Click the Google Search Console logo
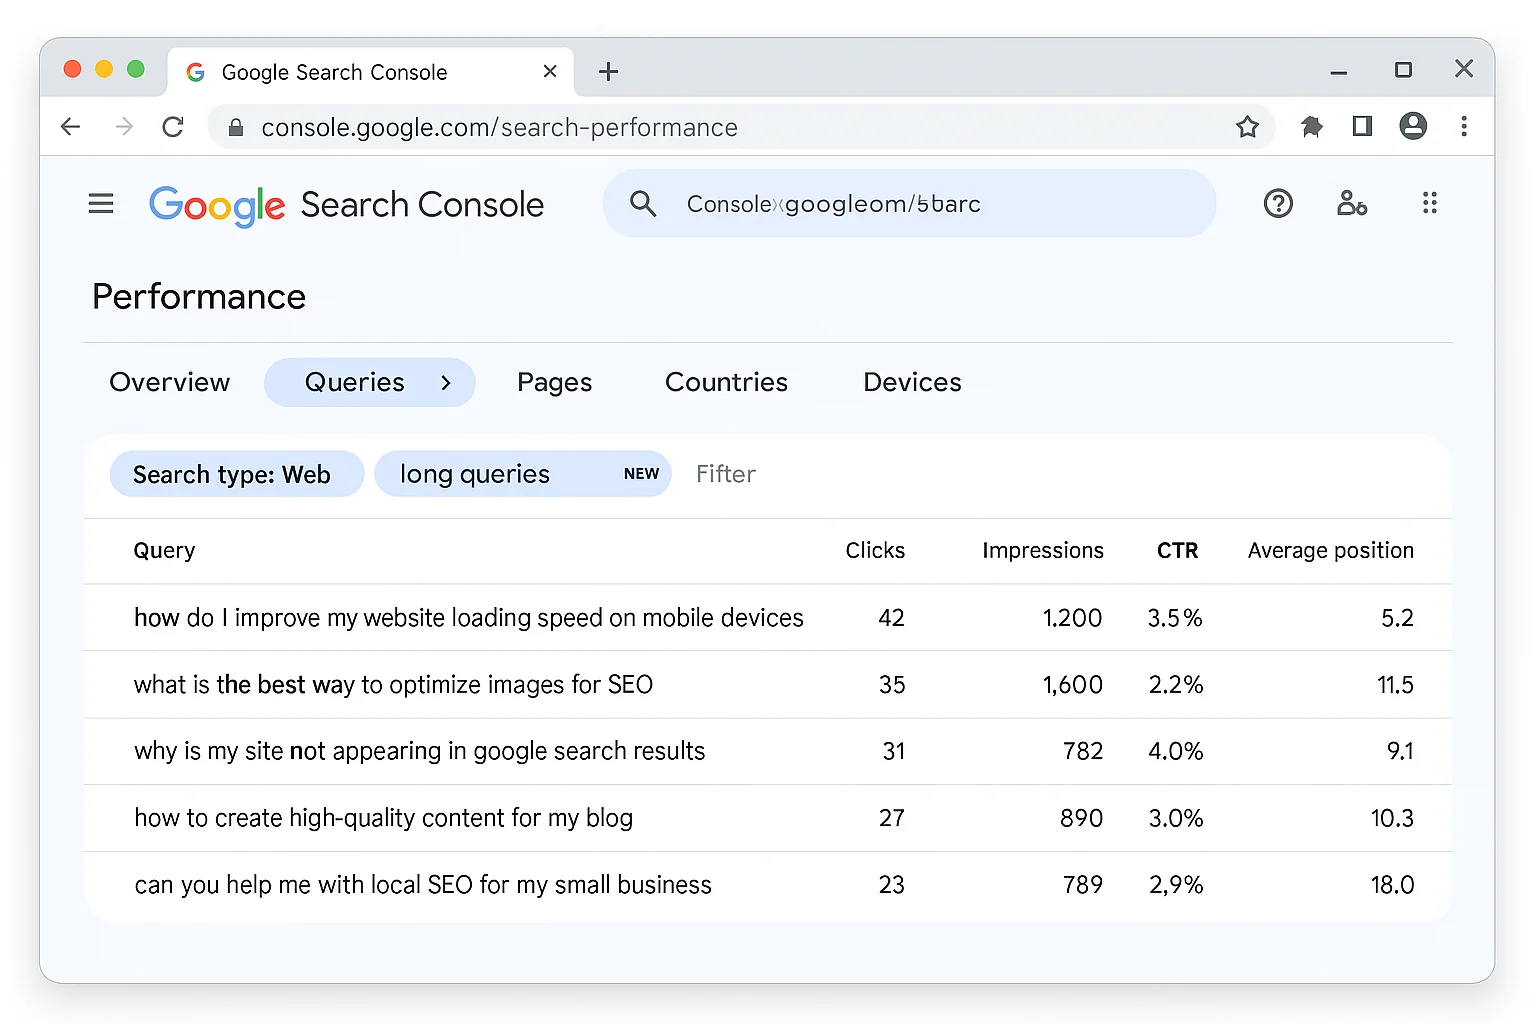Viewport: 1536px width, 1024px height. pyautogui.click(x=346, y=205)
